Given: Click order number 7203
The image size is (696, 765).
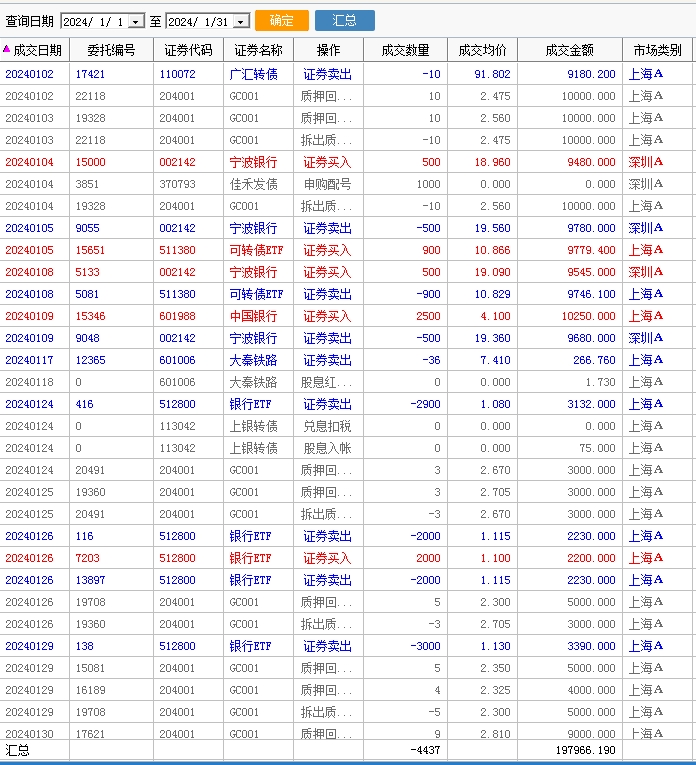Looking at the screenshot, I should [x=87, y=558].
